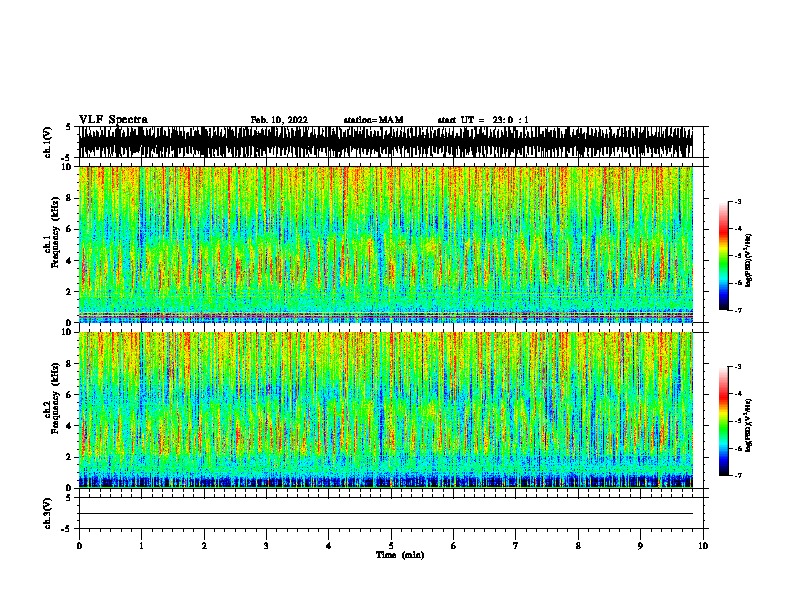Click the "6" kHz tick of the ch.2 spectrogram
Screen dimensions: 792x612
[x=70, y=394]
